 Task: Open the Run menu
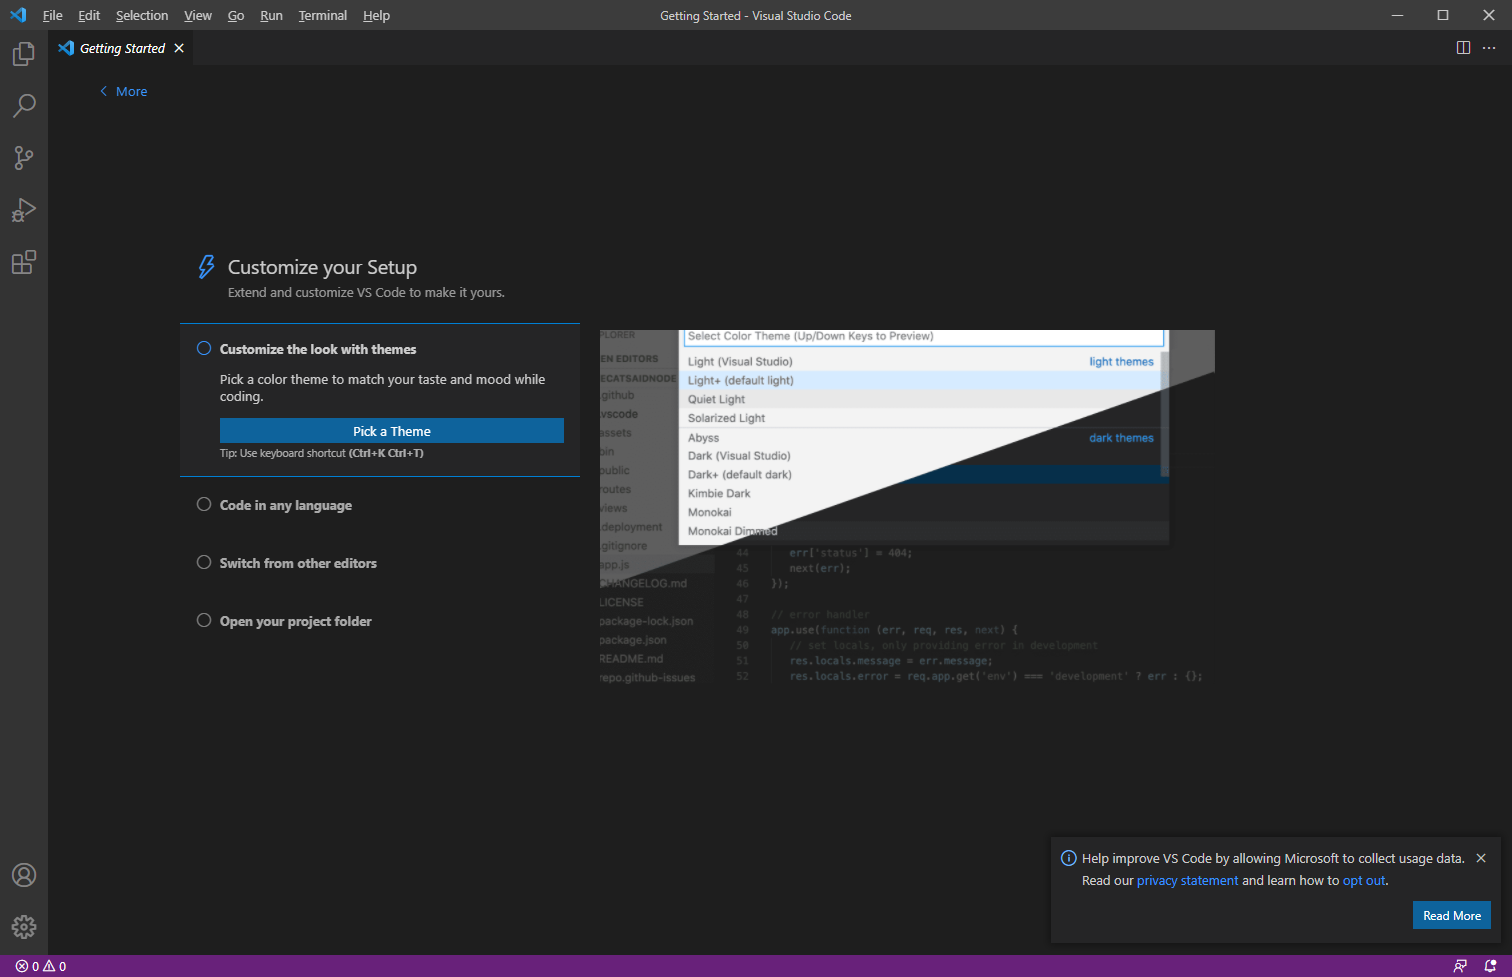(271, 15)
